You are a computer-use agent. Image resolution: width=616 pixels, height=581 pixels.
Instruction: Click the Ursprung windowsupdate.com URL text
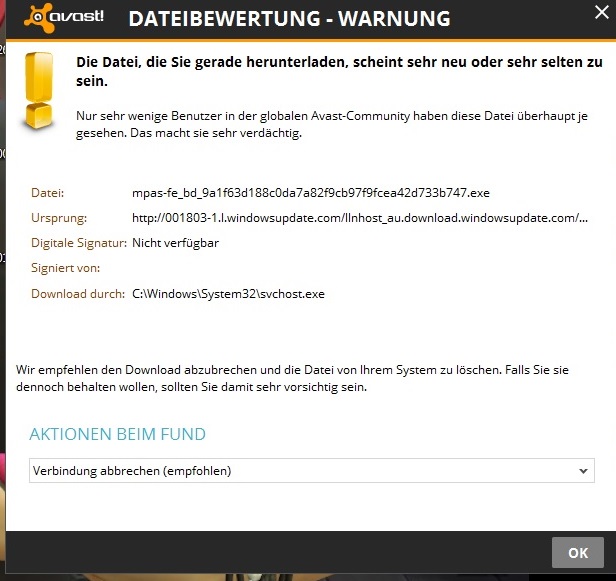pyautogui.click(x=360, y=218)
